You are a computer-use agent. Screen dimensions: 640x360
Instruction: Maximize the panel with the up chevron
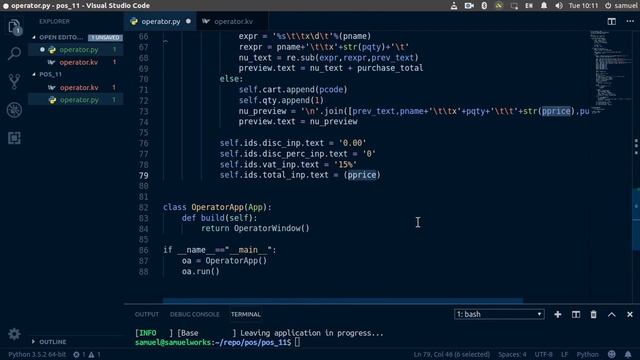(x=611, y=314)
